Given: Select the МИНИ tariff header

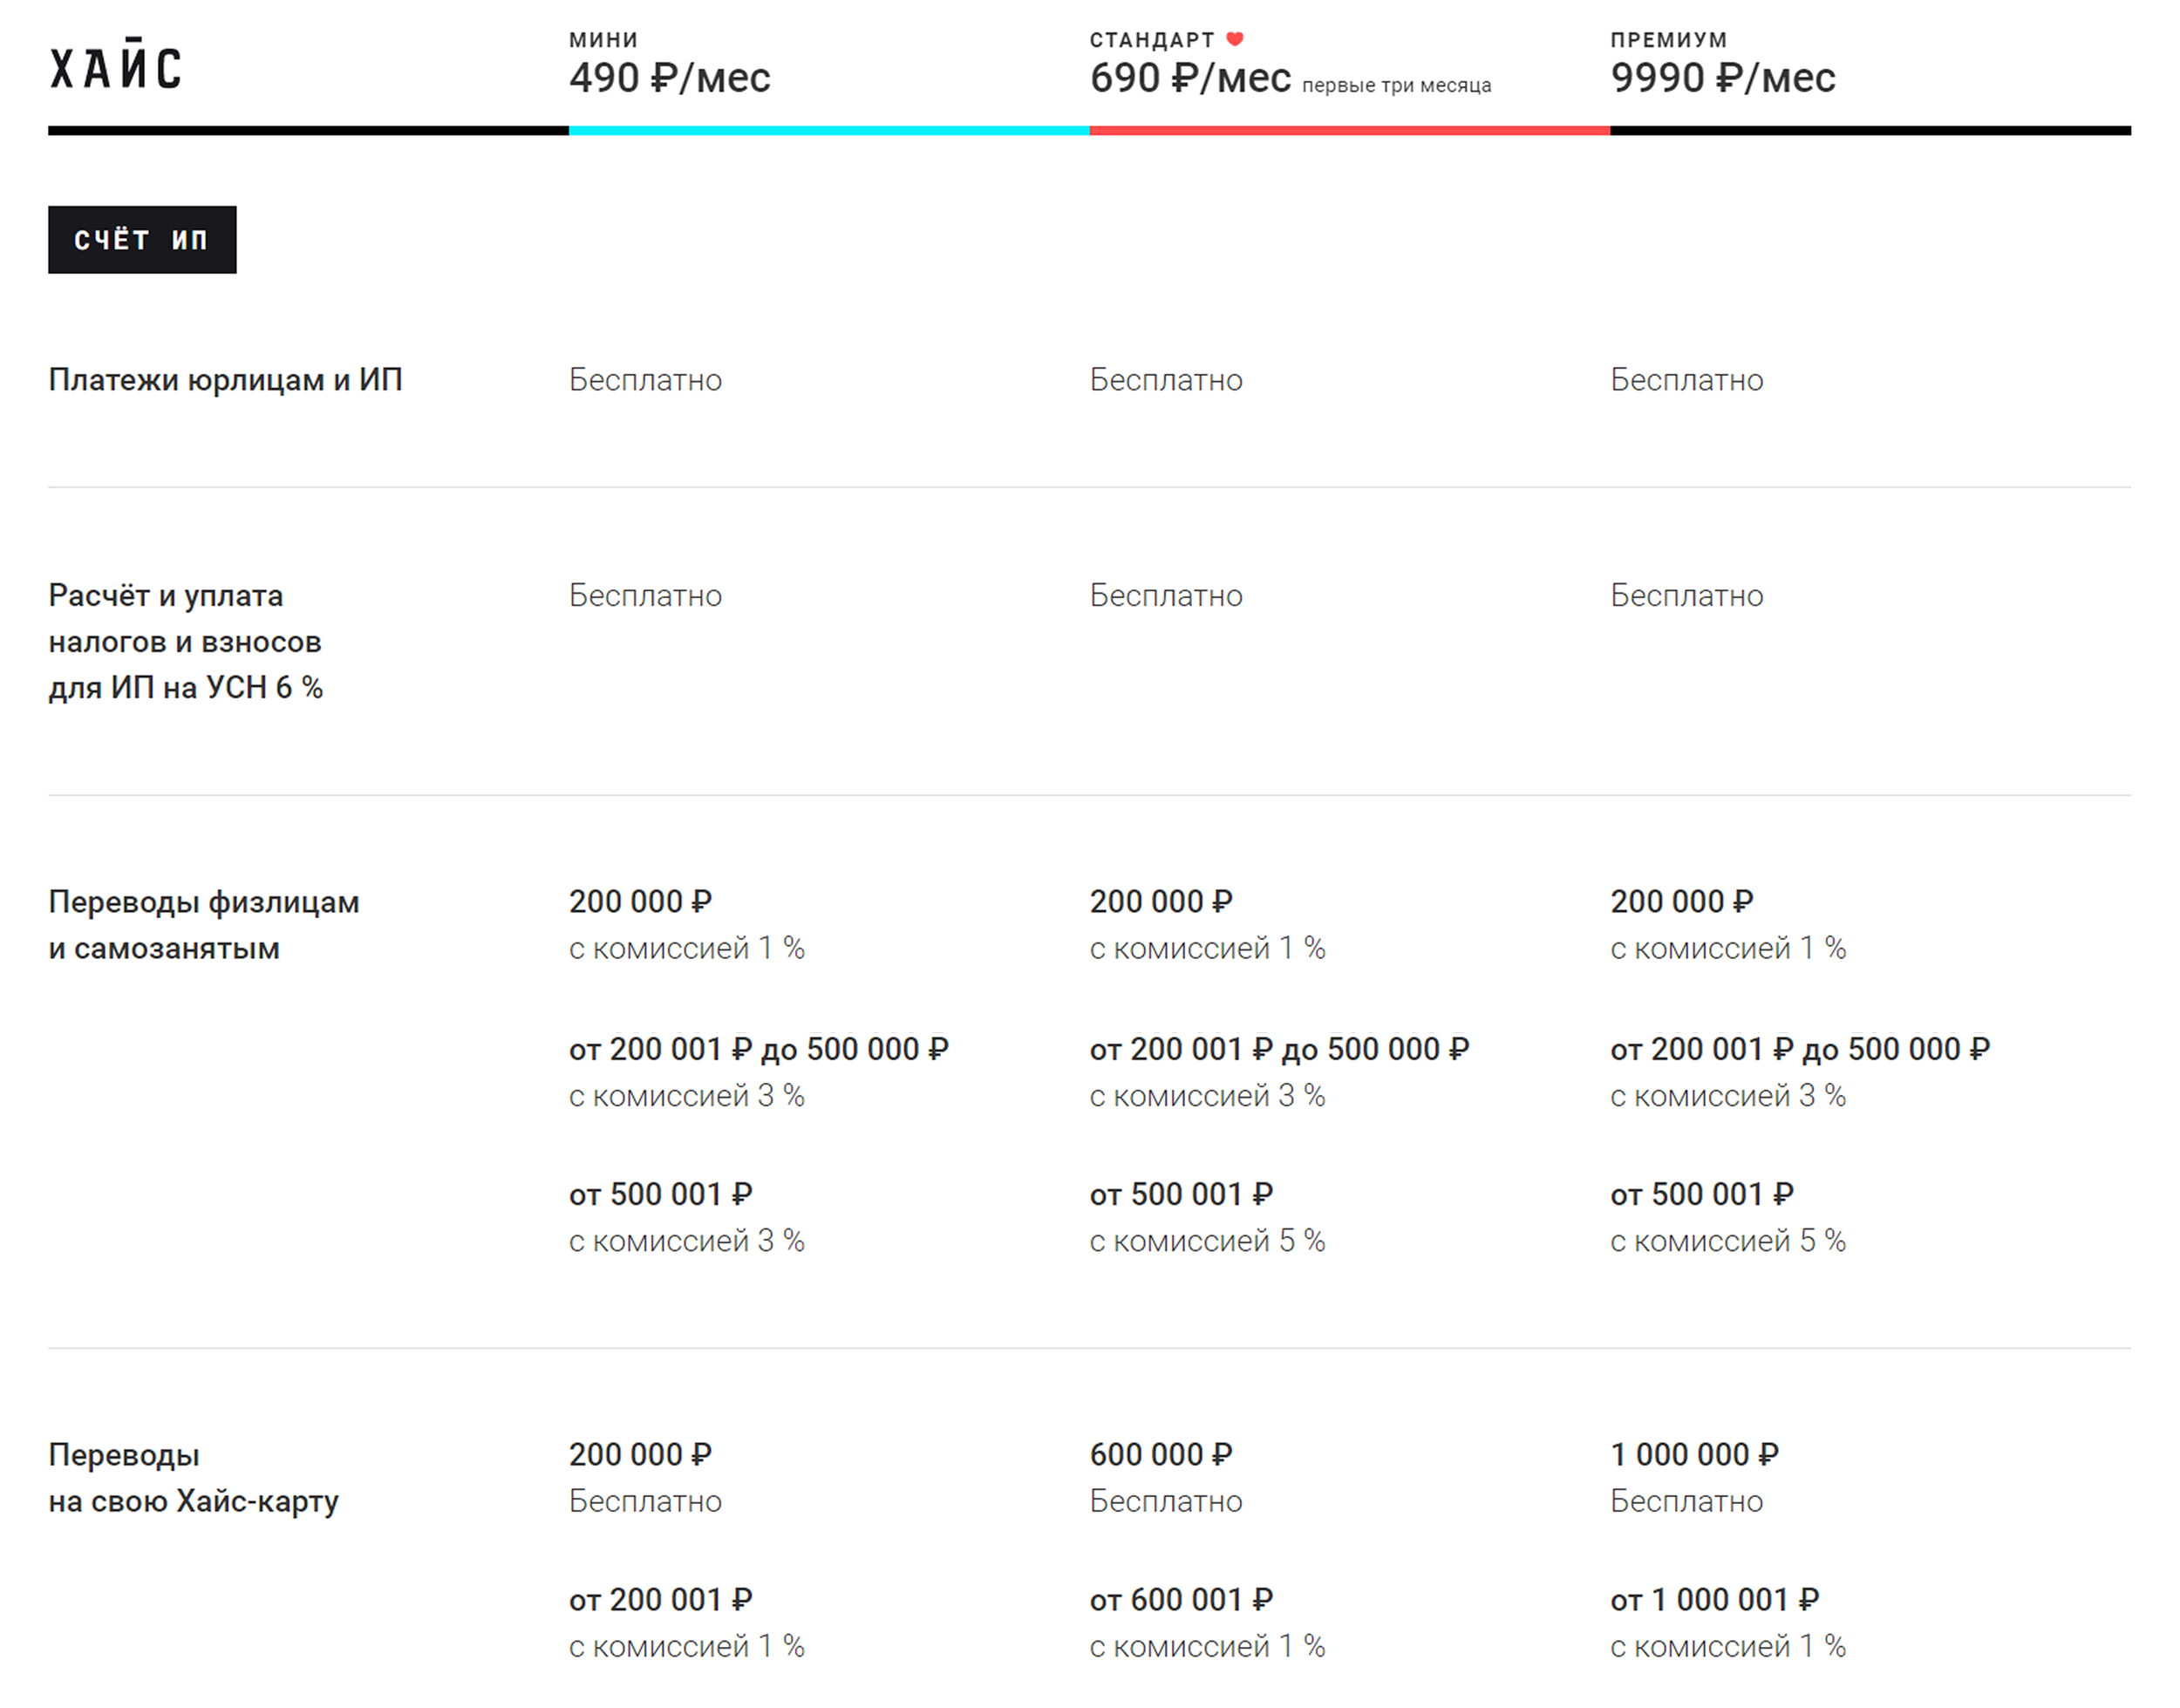Looking at the screenshot, I should pos(603,40).
